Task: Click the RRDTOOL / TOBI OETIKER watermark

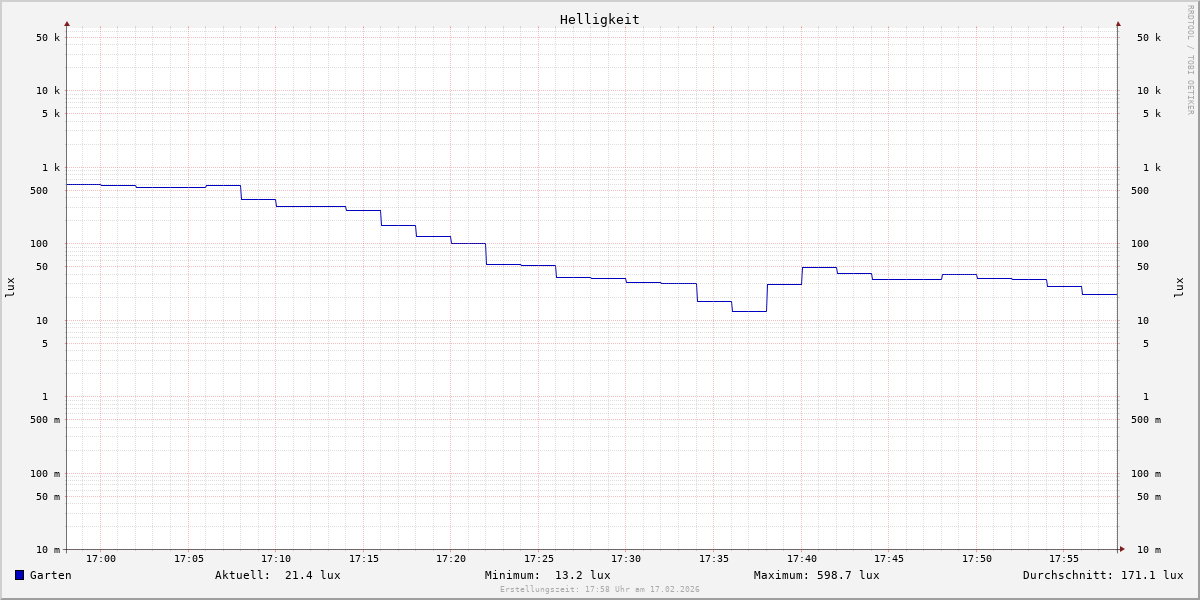Action: (x=1190, y=60)
